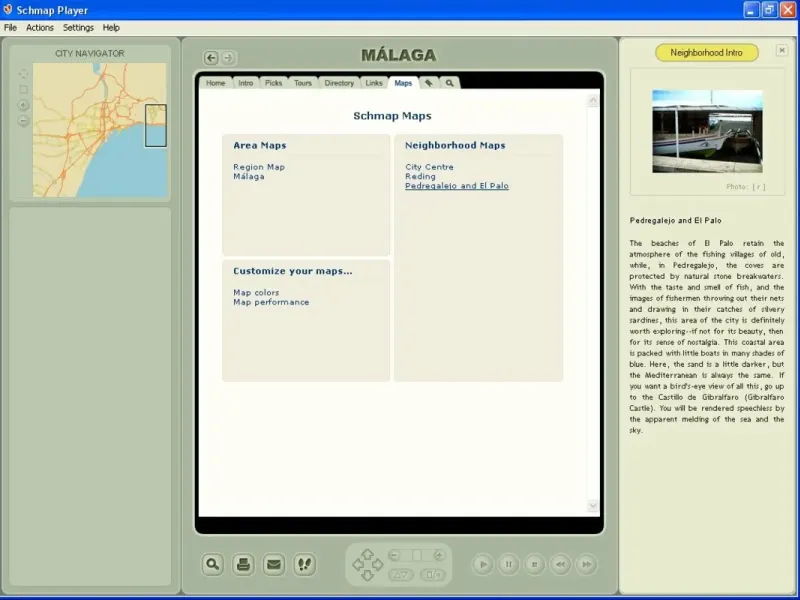Image resolution: width=800 pixels, height=600 pixels.
Task: Switch to the Picks tab
Action: click(x=273, y=83)
